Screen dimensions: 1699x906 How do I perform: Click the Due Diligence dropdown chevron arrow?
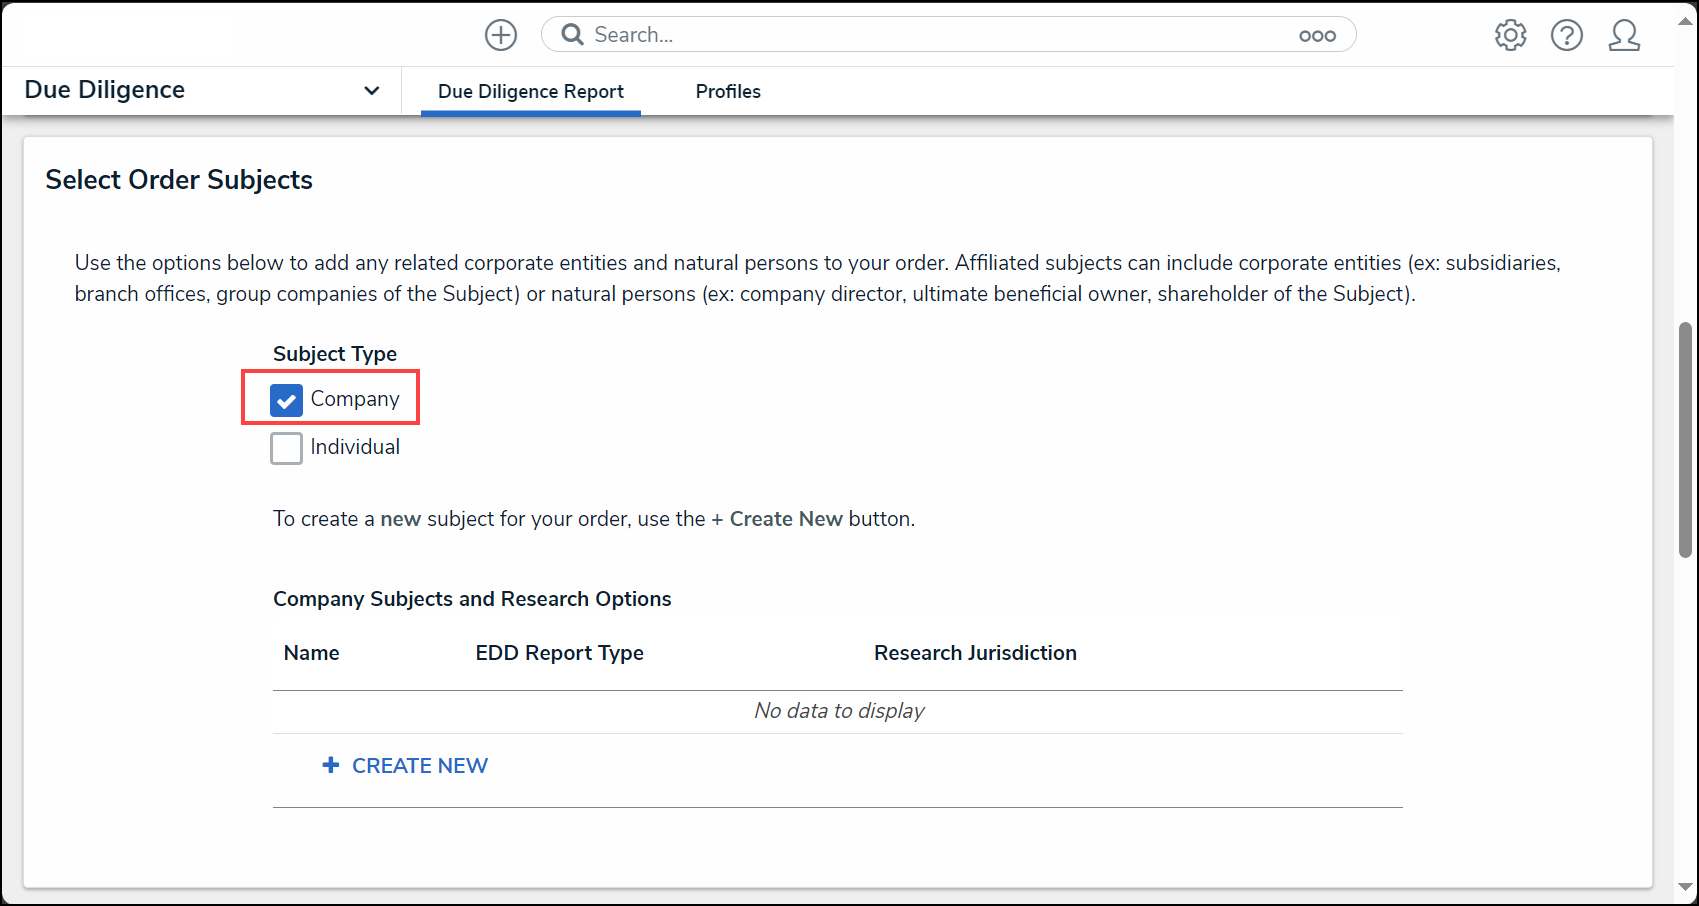click(x=372, y=91)
